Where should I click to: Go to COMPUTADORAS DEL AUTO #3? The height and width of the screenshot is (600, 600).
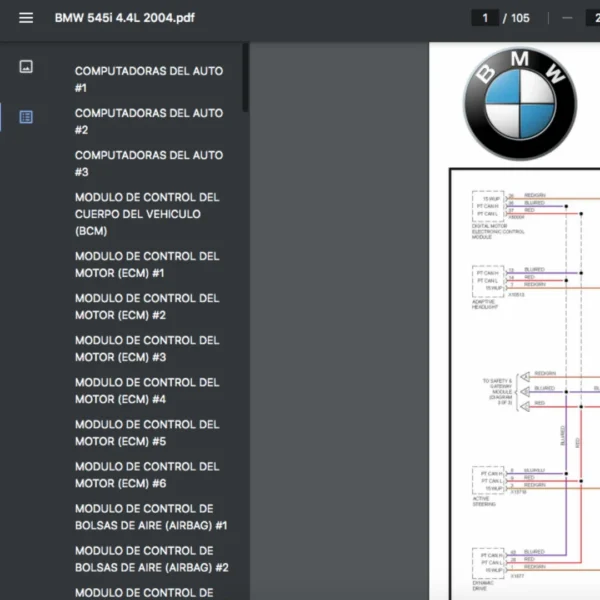148,164
